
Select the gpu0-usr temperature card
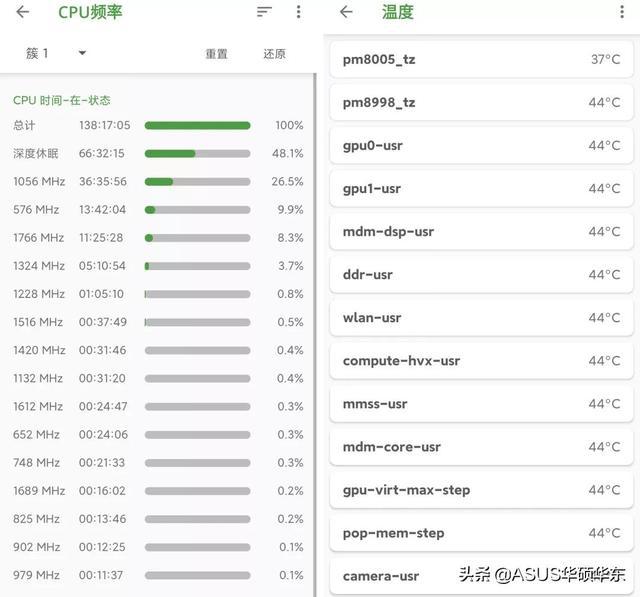tap(481, 145)
